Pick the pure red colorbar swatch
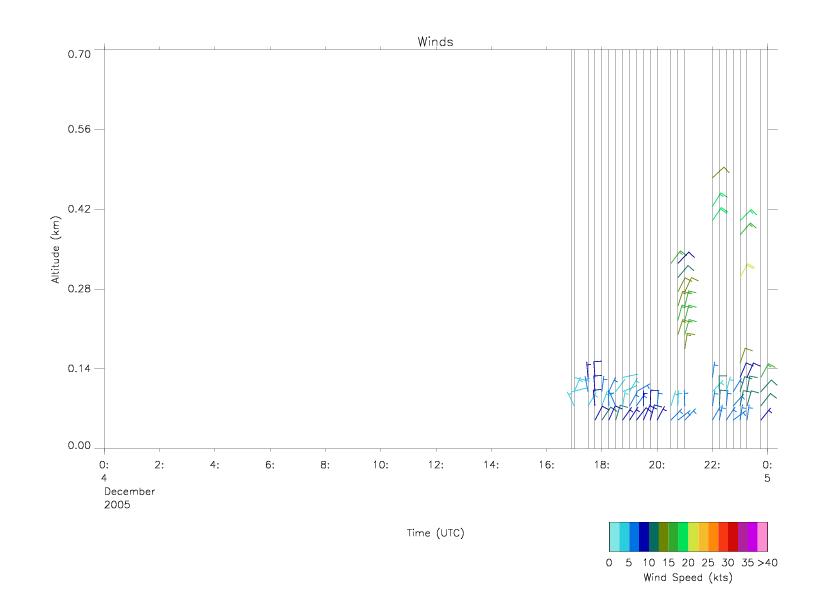This screenshot has height=611, width=827. [733, 537]
